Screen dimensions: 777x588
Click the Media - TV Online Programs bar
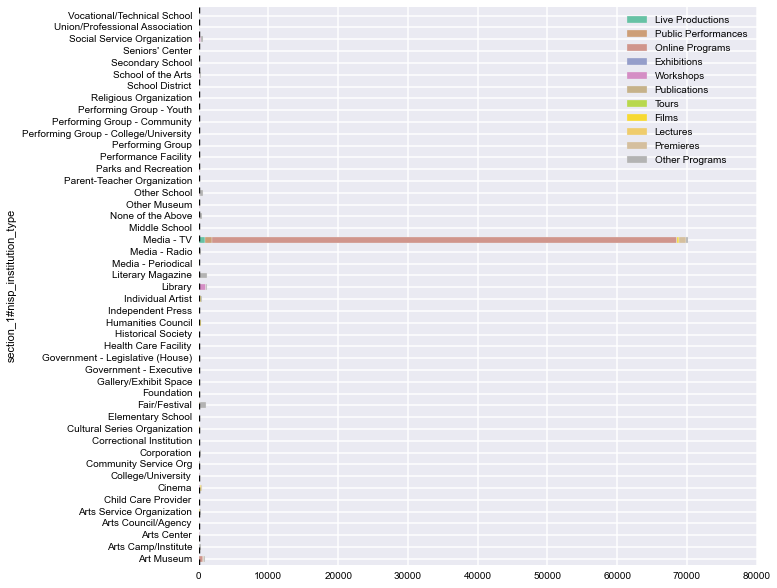444,240
